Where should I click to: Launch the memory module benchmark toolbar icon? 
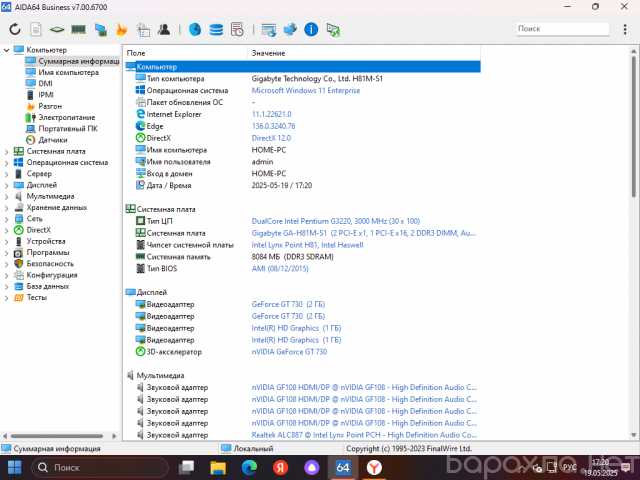tap(78, 29)
